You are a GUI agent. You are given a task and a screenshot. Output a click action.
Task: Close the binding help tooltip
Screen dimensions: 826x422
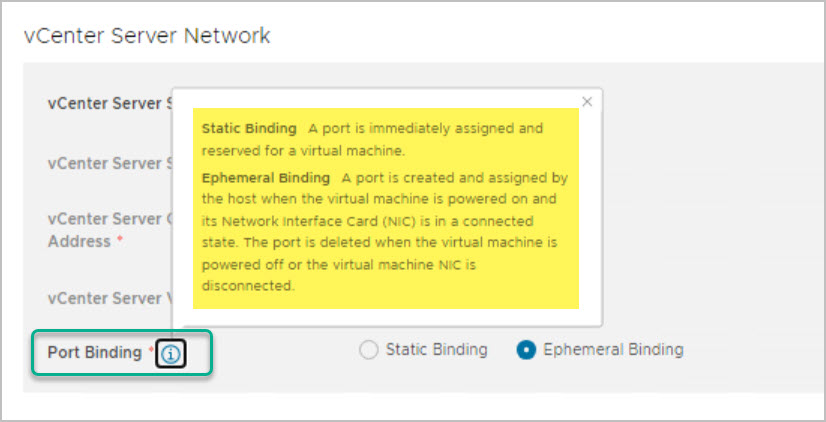click(x=587, y=101)
